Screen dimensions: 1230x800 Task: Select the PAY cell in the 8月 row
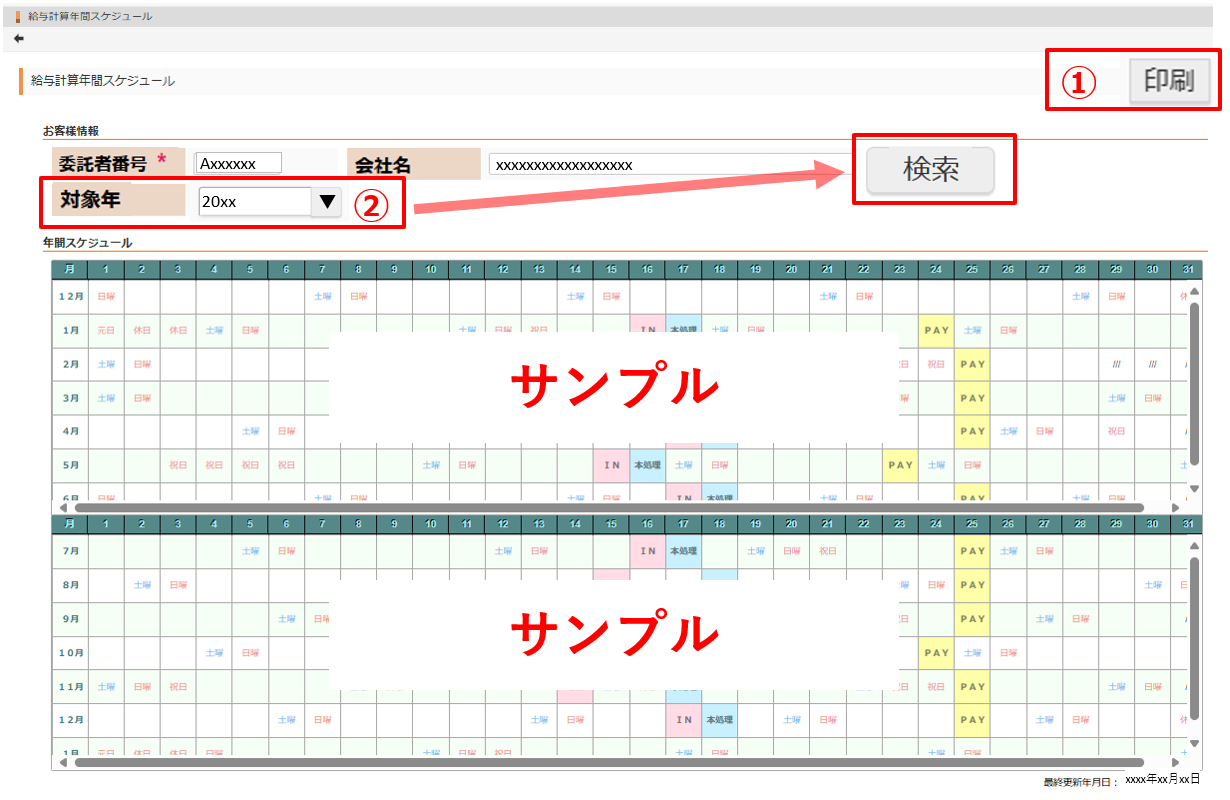tap(972, 585)
